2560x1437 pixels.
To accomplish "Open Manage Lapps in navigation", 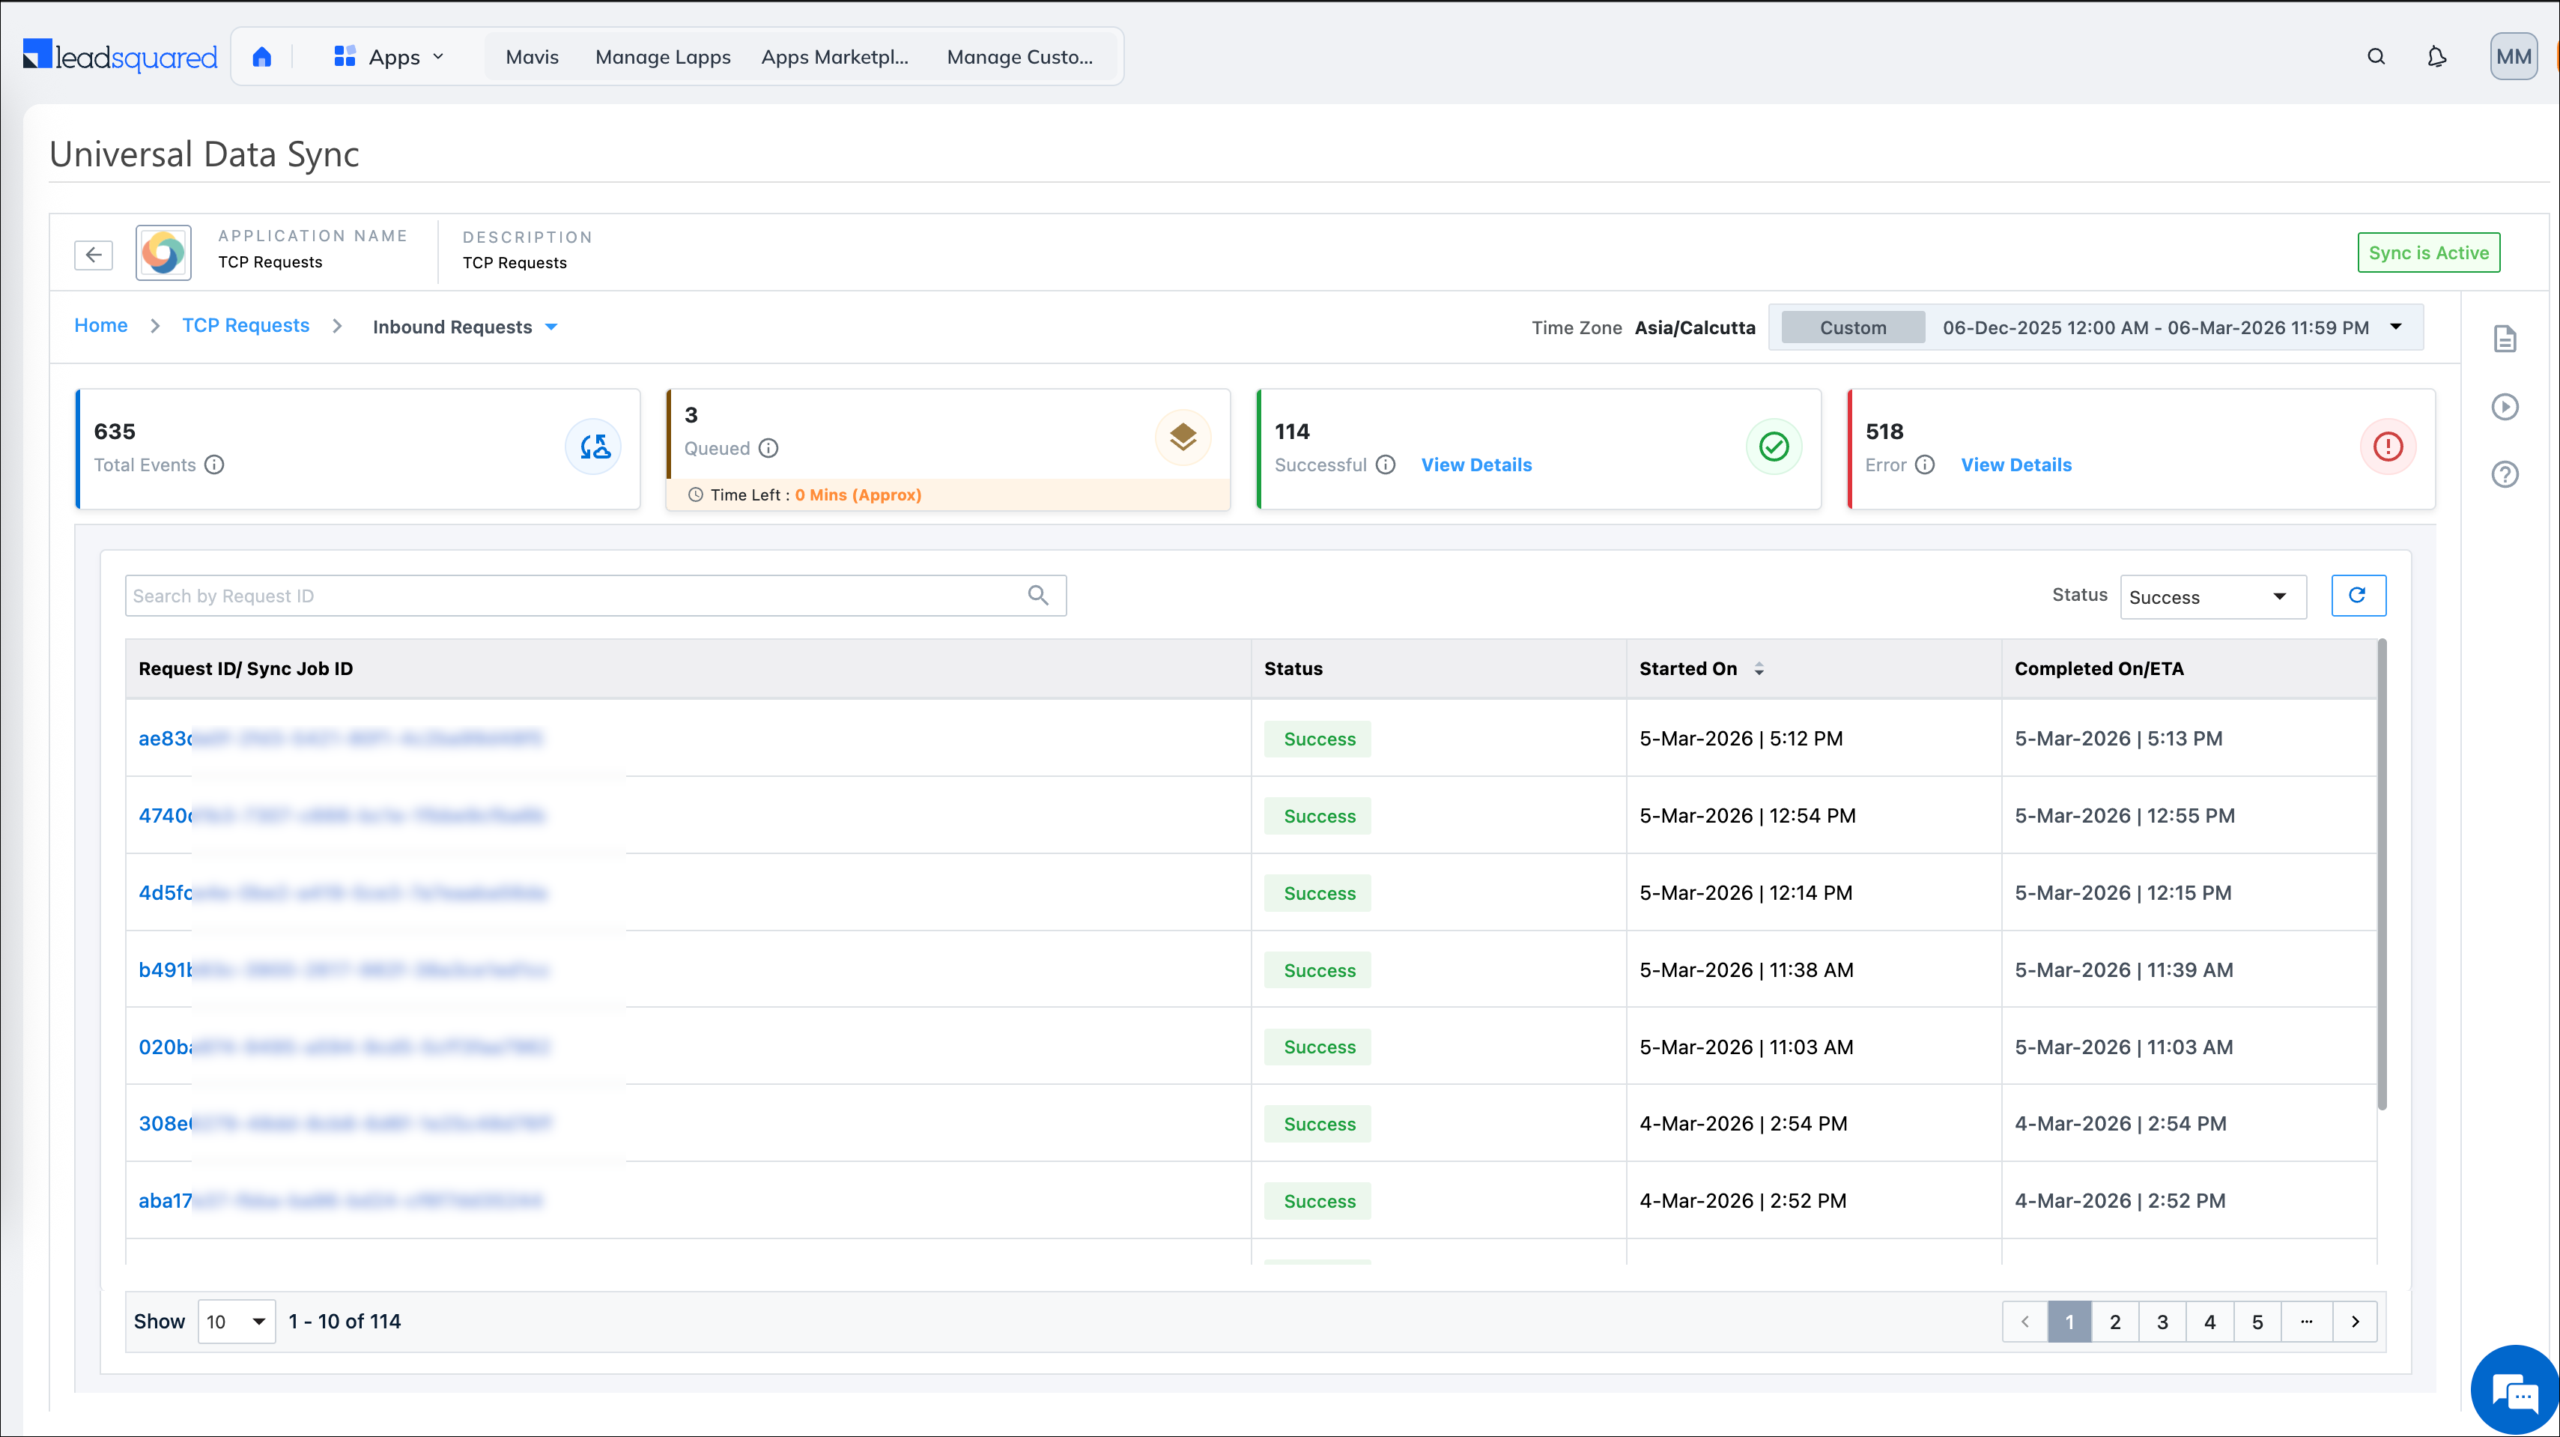I will click(x=663, y=57).
